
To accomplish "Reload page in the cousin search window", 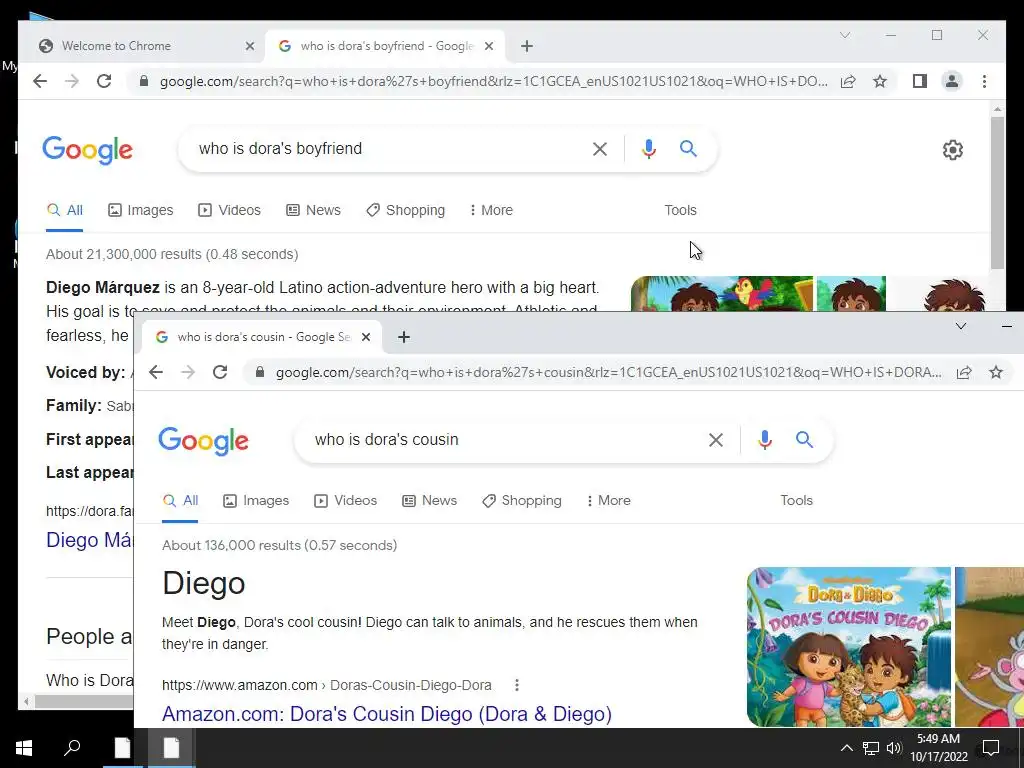I will [x=220, y=372].
